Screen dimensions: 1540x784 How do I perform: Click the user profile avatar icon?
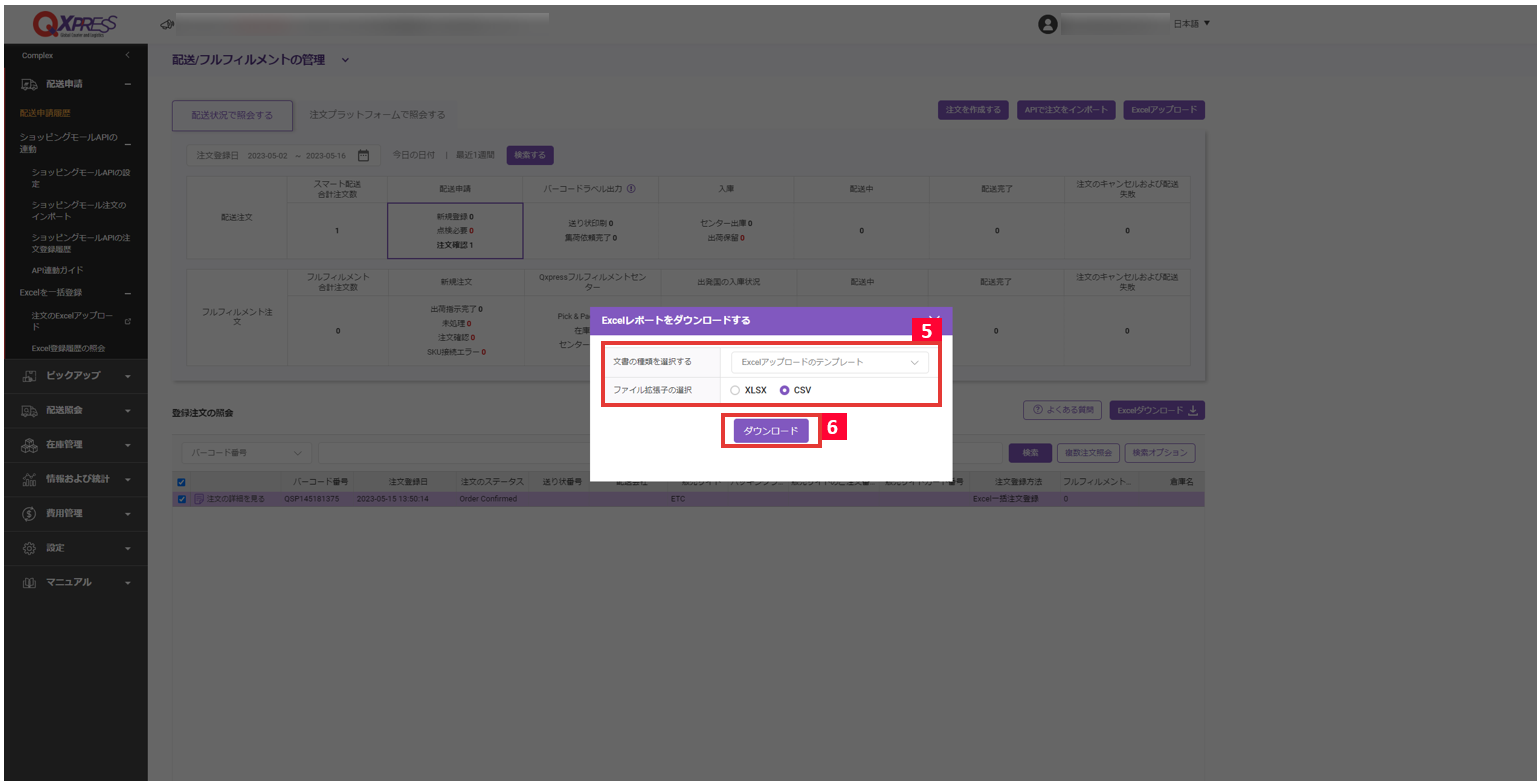[1047, 24]
